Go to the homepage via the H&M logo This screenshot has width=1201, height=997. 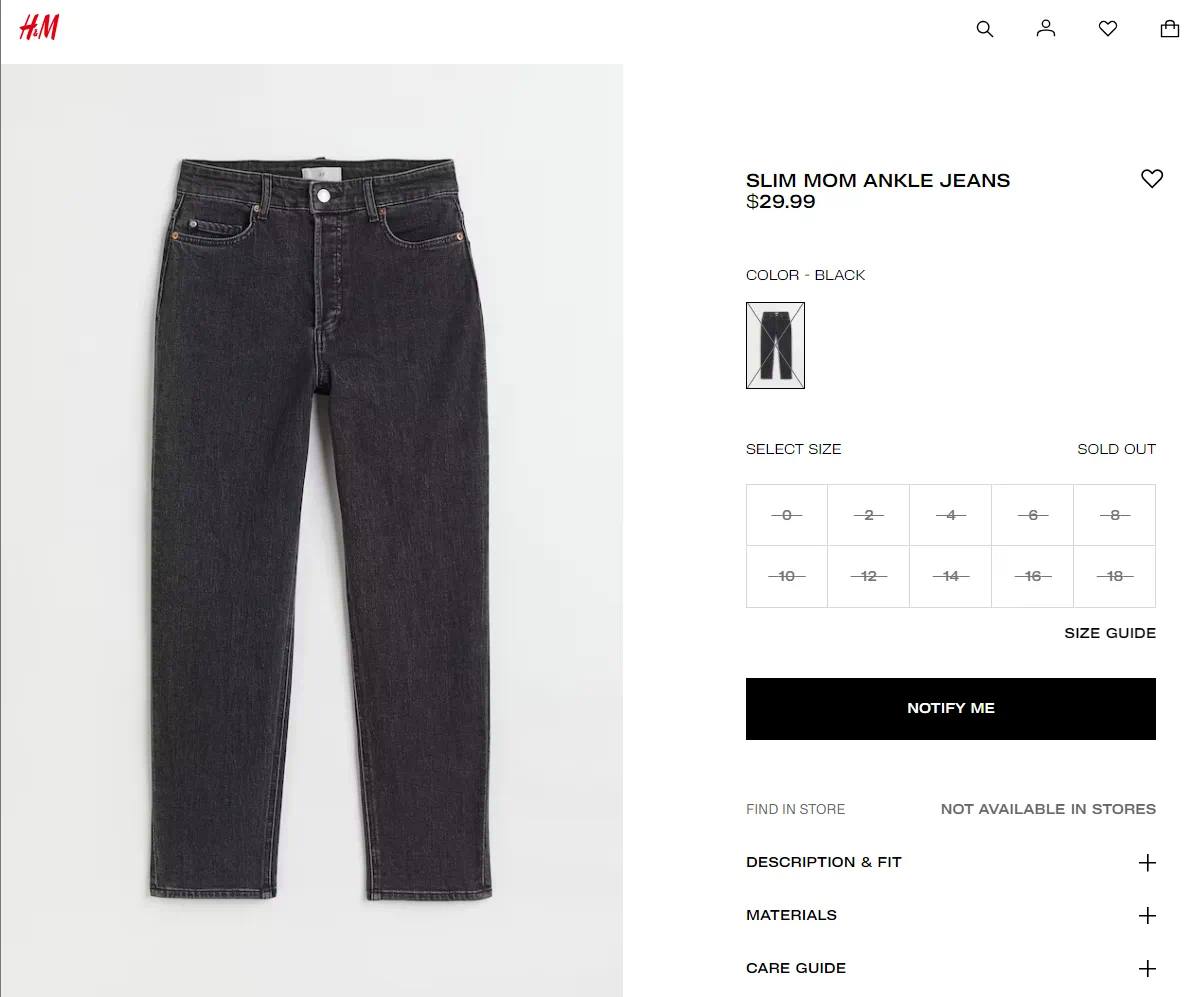click(x=39, y=28)
